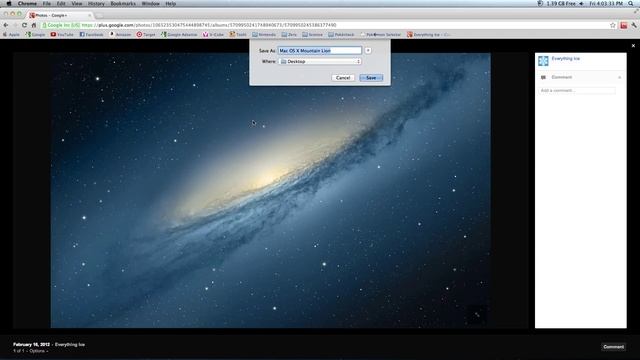Screen dimensions: 640x360
Task: Open the Everything Ice profile name link
Action: tap(565, 59)
